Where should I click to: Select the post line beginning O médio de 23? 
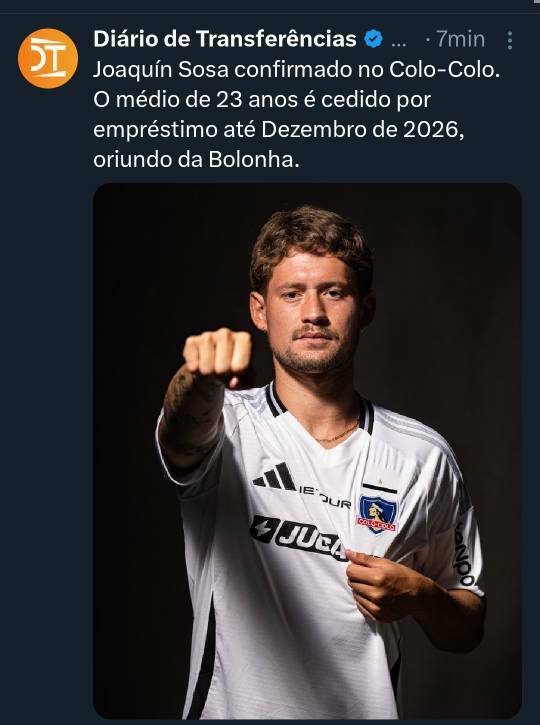point(262,100)
